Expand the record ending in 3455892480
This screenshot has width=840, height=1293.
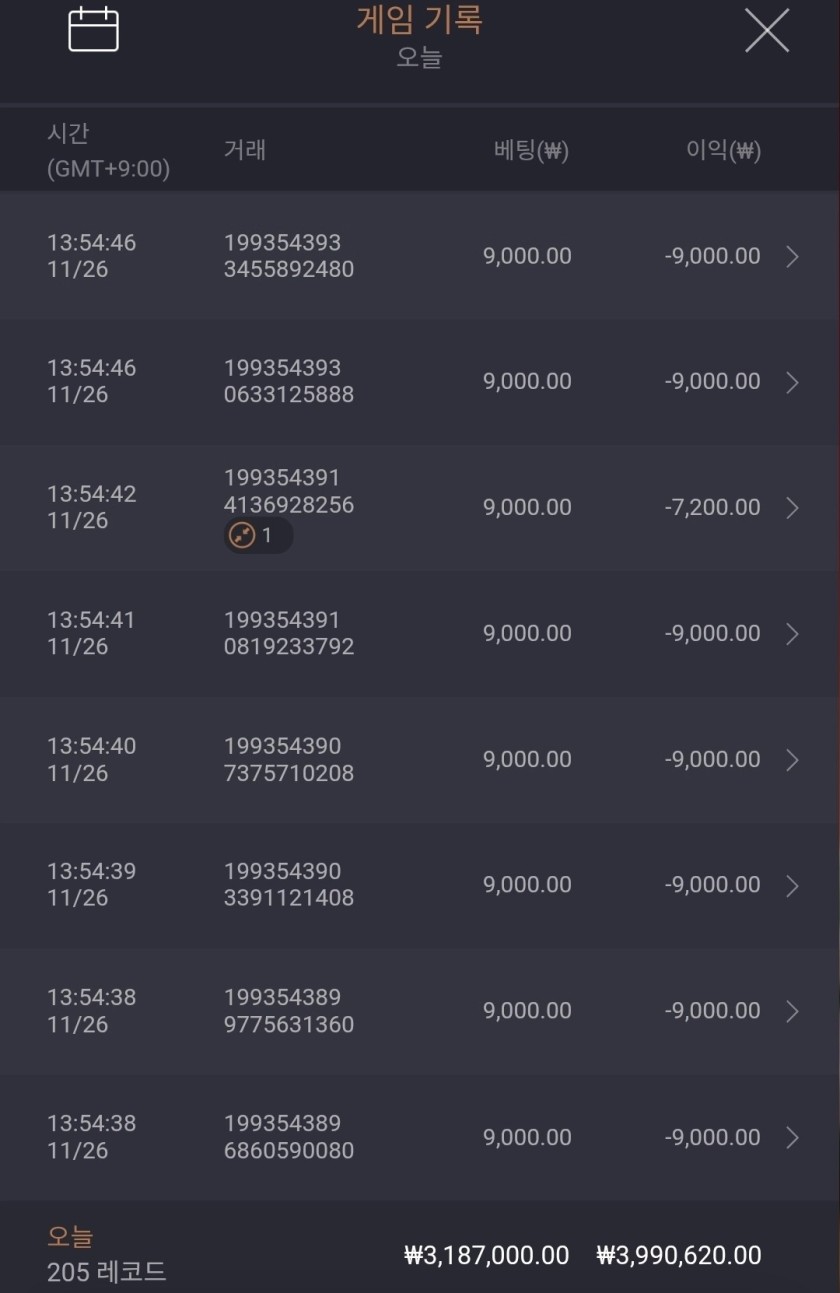793,257
